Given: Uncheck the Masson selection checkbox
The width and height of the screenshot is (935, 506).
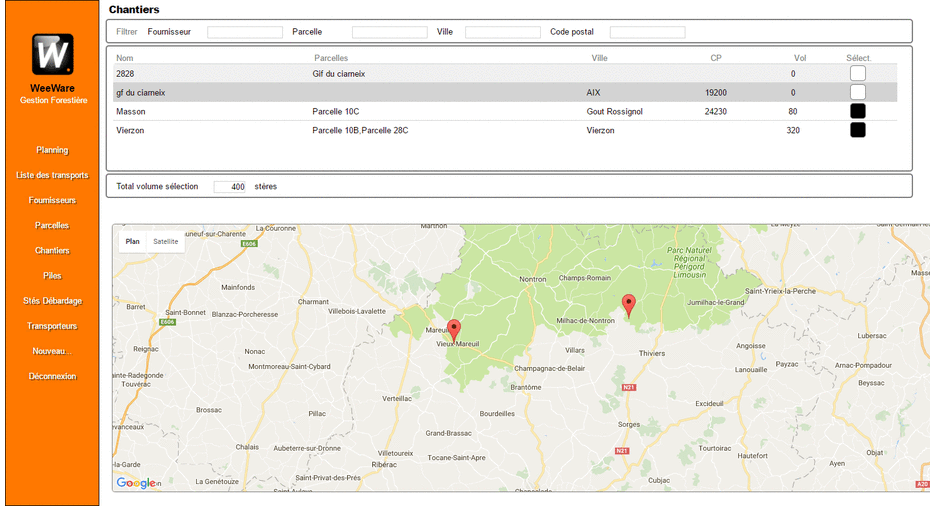Looking at the screenshot, I should (857, 111).
